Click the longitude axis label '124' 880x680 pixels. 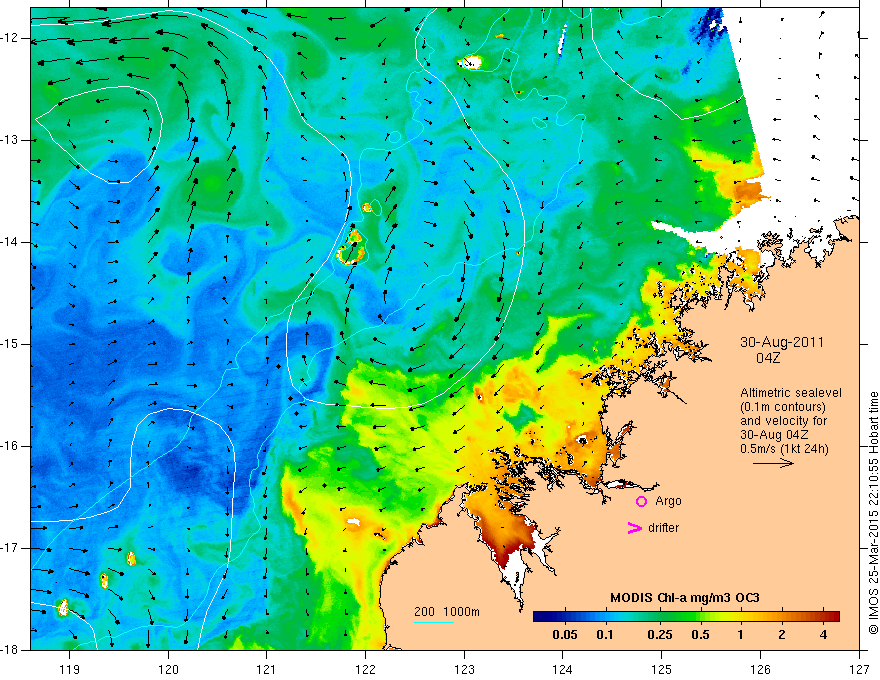point(563,669)
